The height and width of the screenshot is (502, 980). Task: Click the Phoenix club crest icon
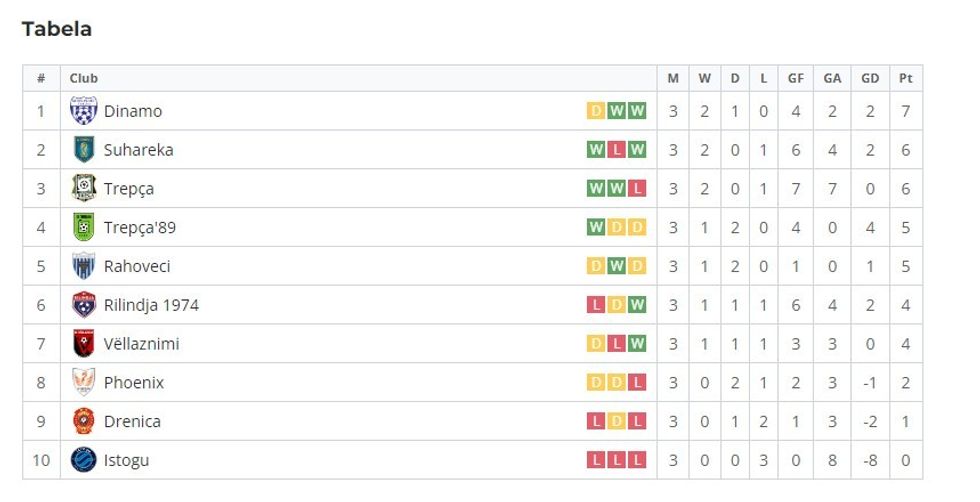(x=83, y=382)
